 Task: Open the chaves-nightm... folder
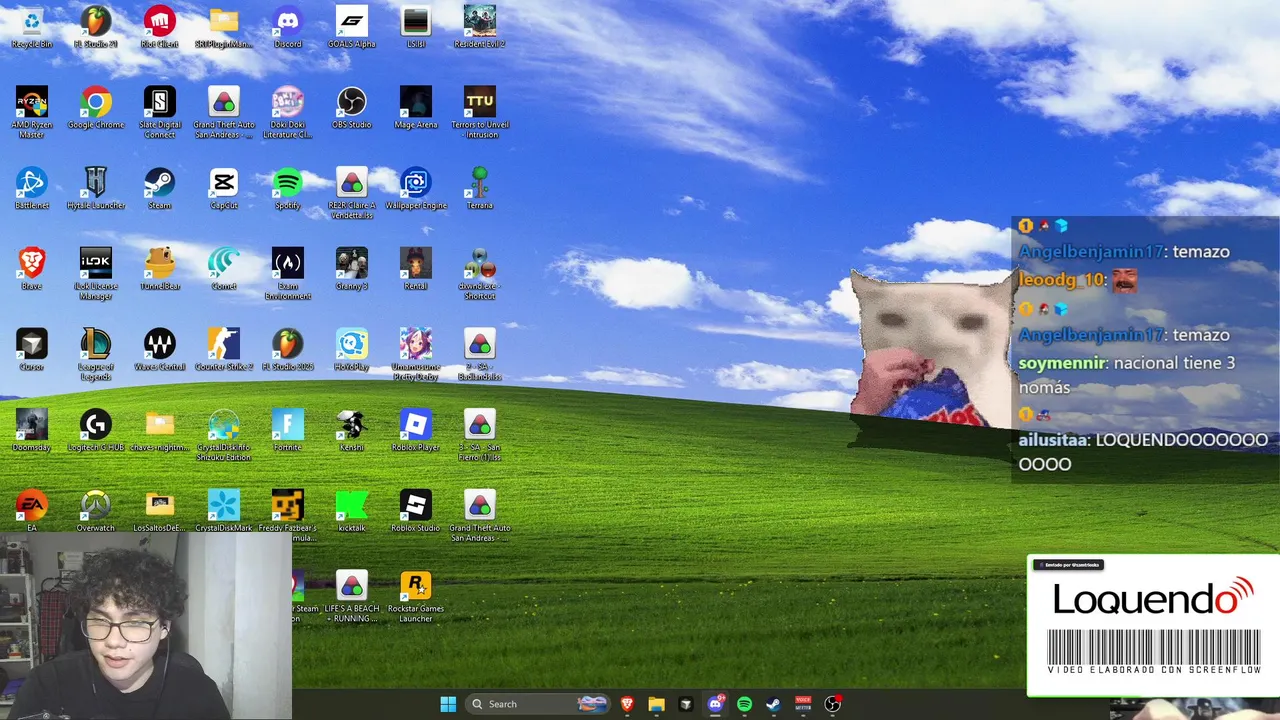point(160,431)
